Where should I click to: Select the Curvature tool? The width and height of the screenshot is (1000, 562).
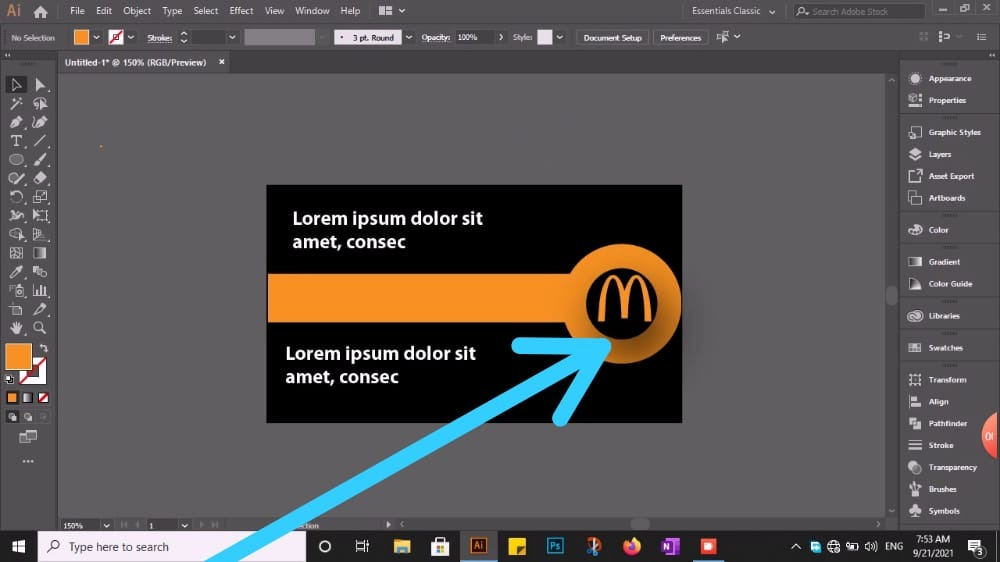pos(40,122)
